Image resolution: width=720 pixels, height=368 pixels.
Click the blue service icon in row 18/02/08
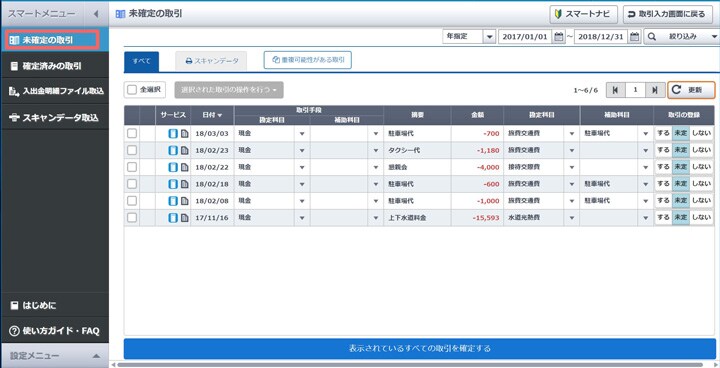[173, 201]
